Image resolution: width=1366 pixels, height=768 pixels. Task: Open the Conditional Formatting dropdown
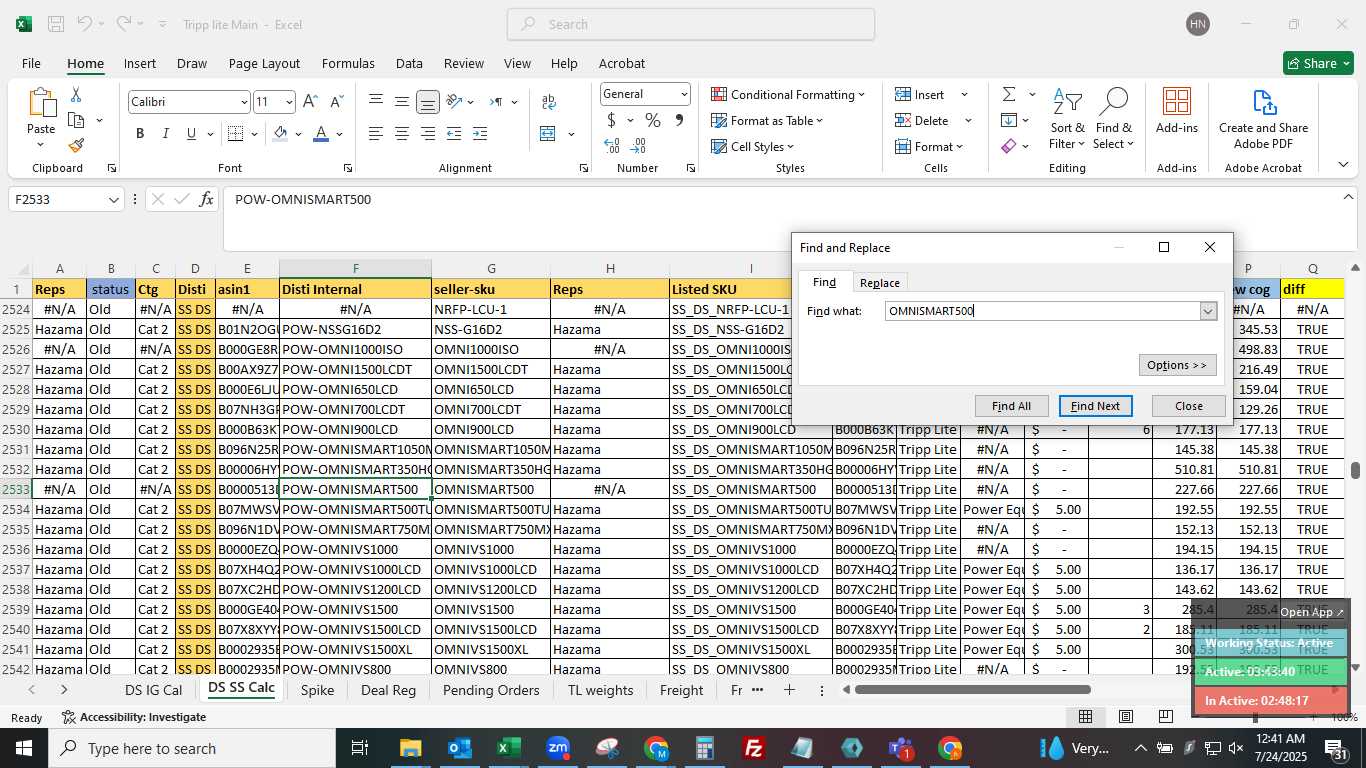(x=788, y=94)
